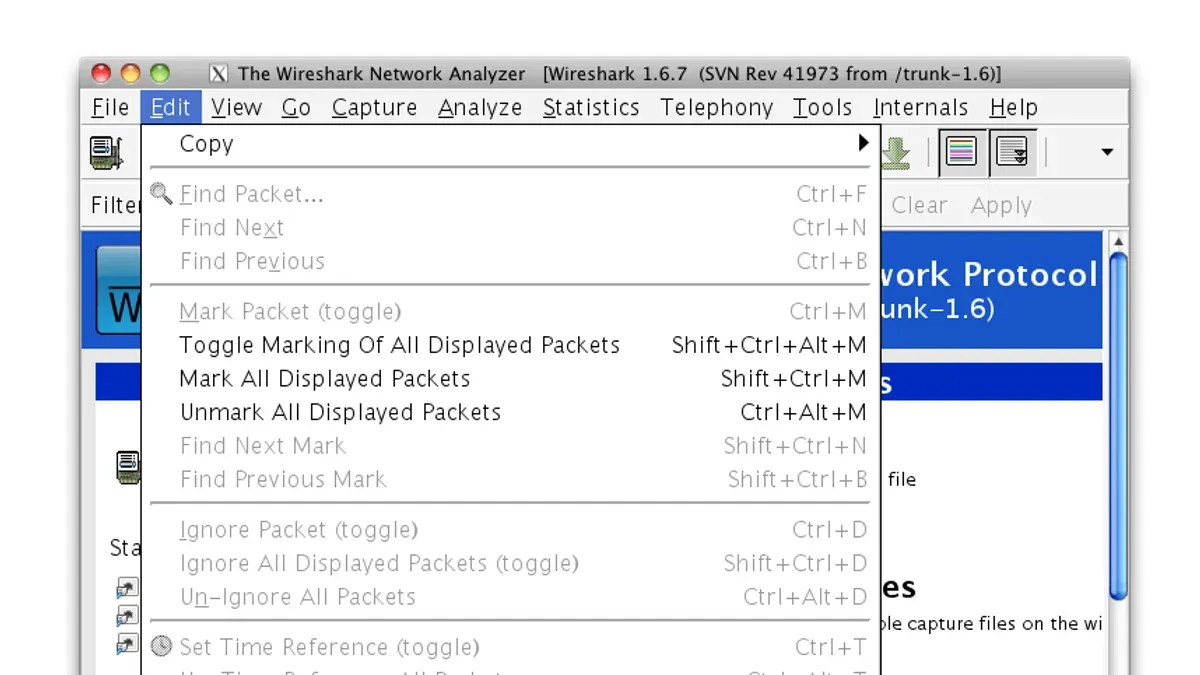Select Set Time Reference (toggle) entry
Screen dimensions: 1200x675
click(510, 648)
